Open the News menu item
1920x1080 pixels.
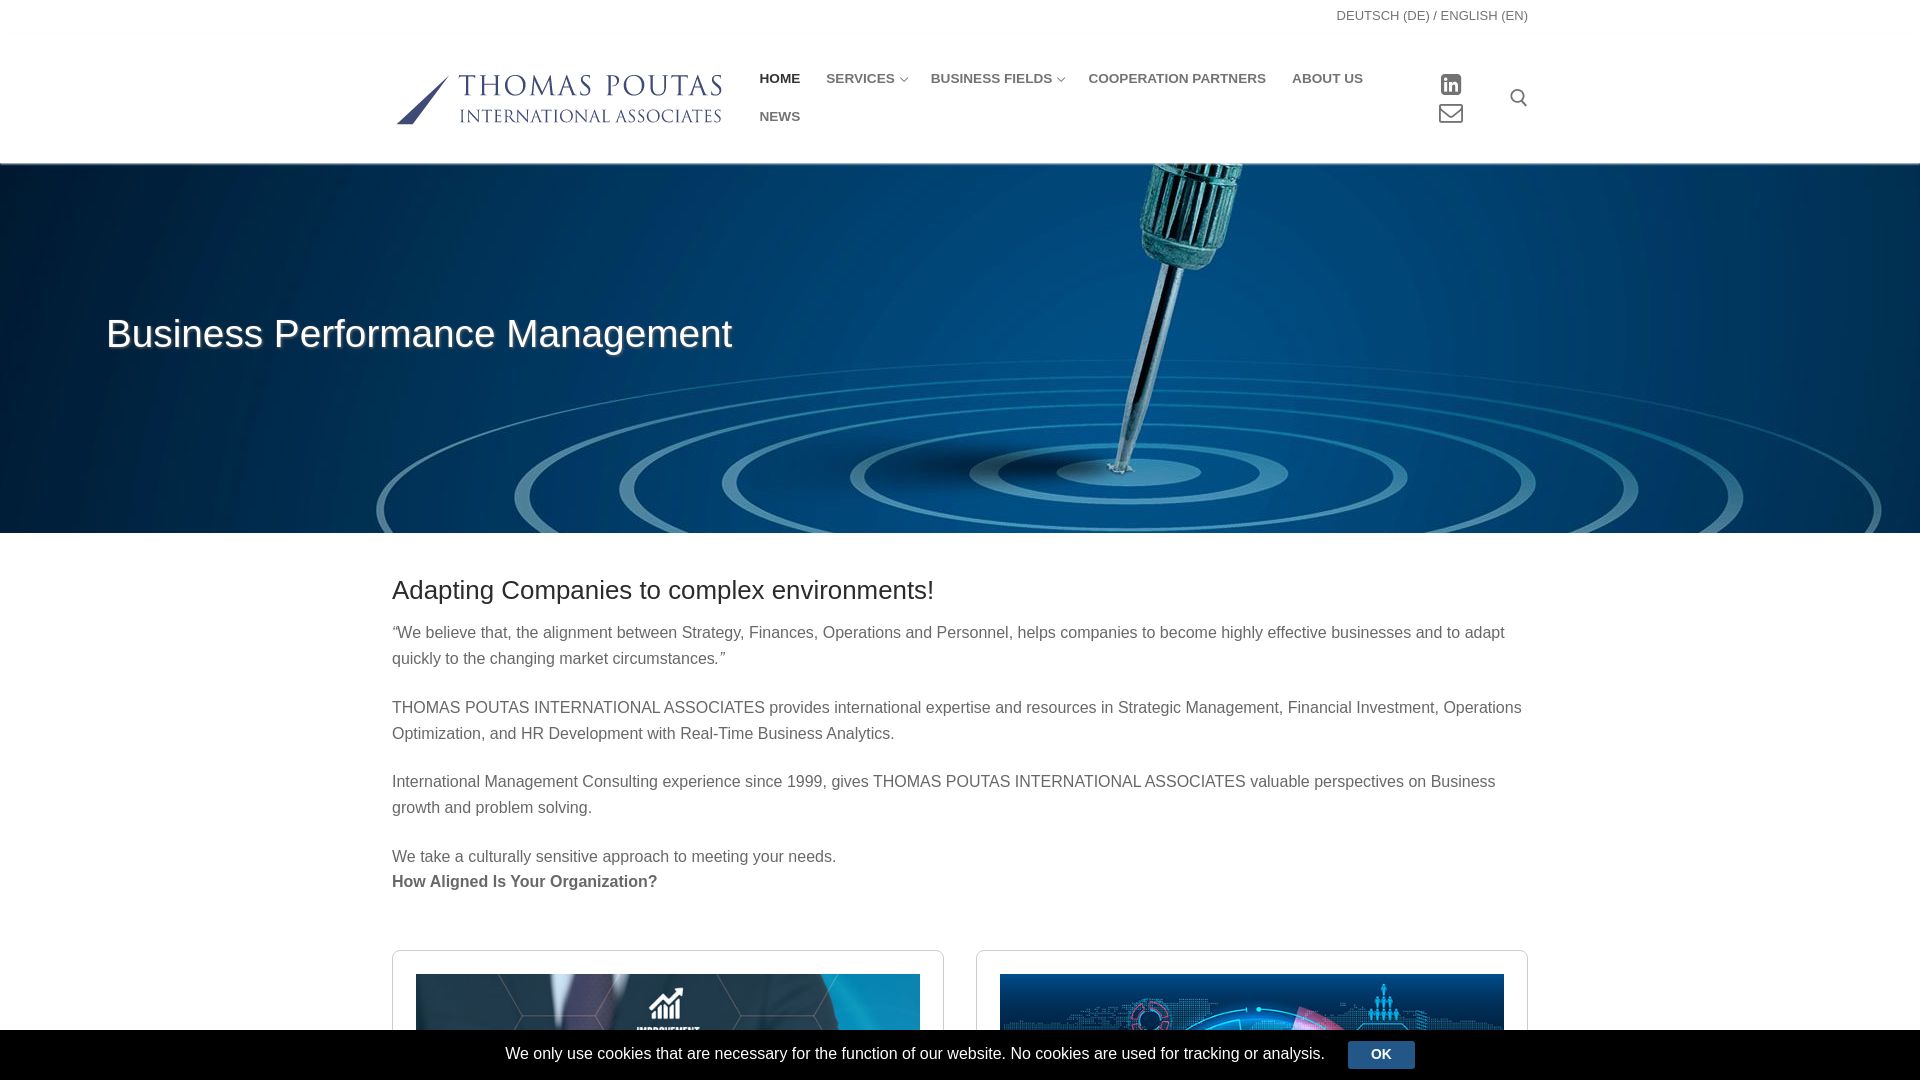(x=779, y=117)
